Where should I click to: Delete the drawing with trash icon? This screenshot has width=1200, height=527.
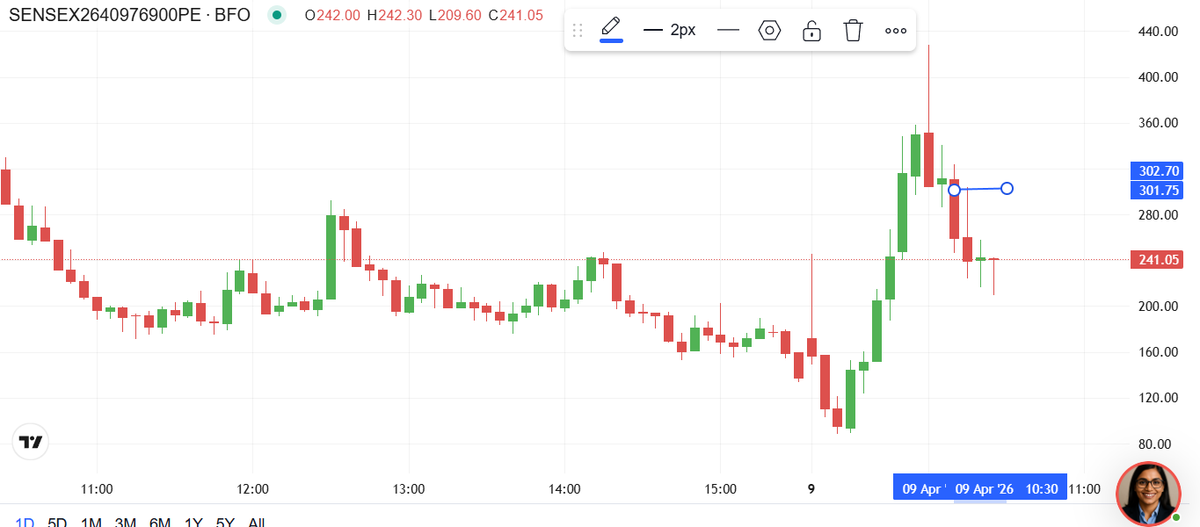(x=853, y=30)
